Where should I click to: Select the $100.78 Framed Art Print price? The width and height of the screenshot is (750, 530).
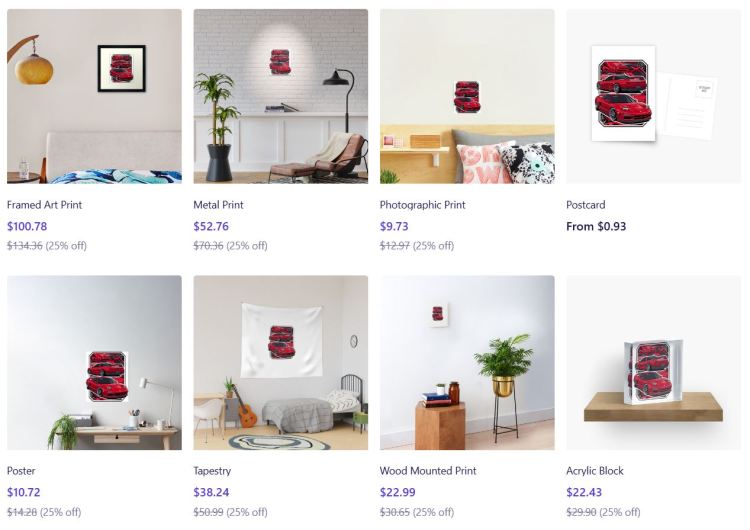[27, 226]
